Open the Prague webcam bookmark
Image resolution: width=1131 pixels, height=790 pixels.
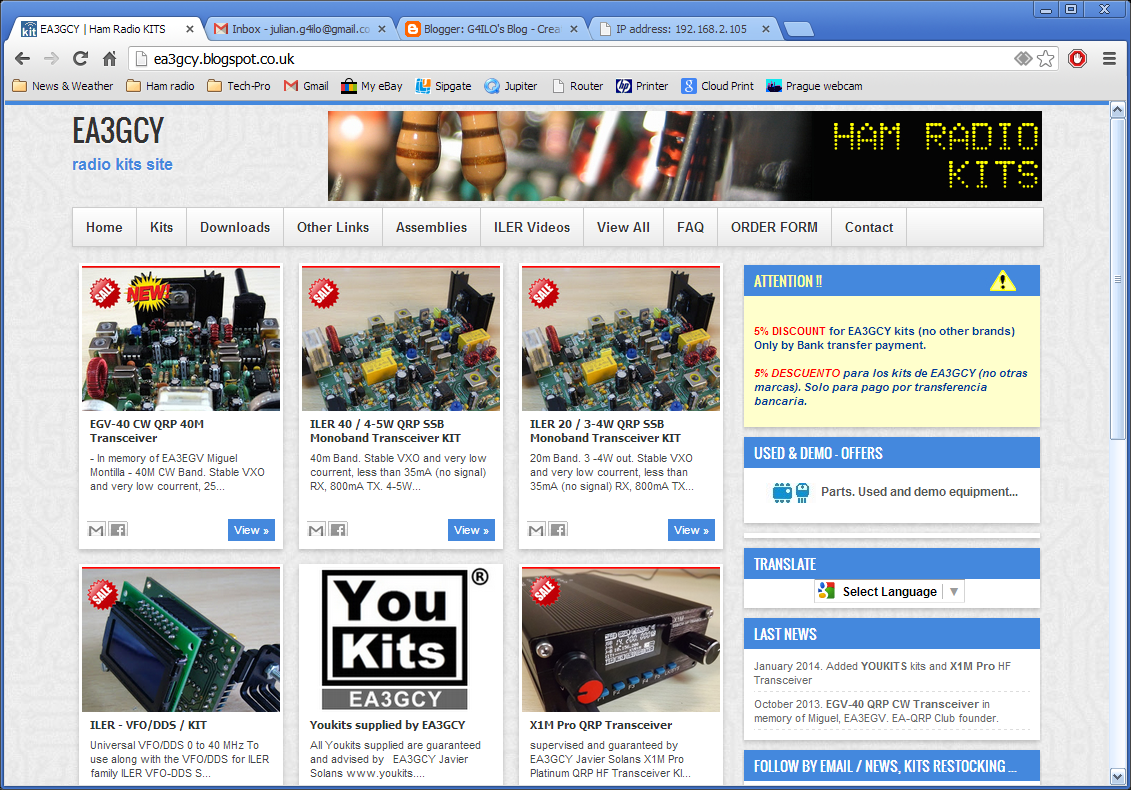tap(814, 86)
